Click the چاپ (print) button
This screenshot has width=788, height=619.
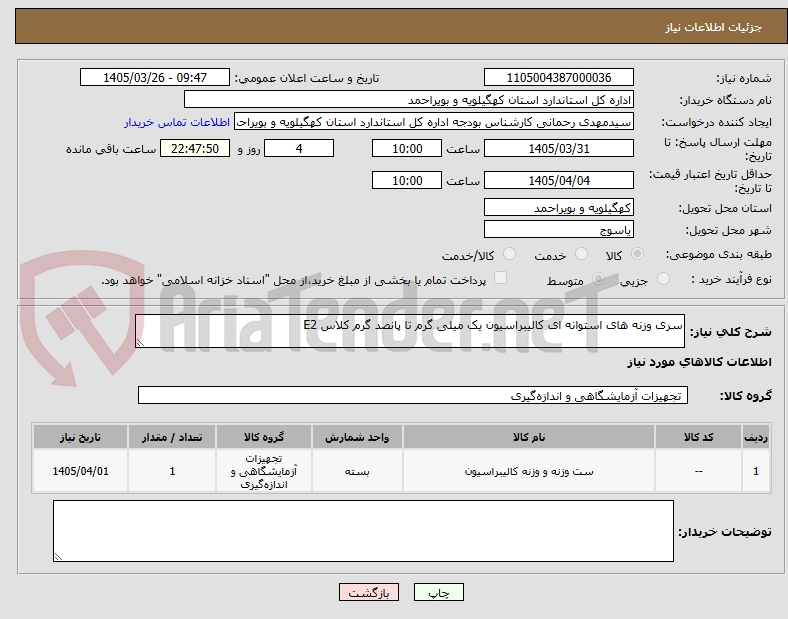click(438, 592)
